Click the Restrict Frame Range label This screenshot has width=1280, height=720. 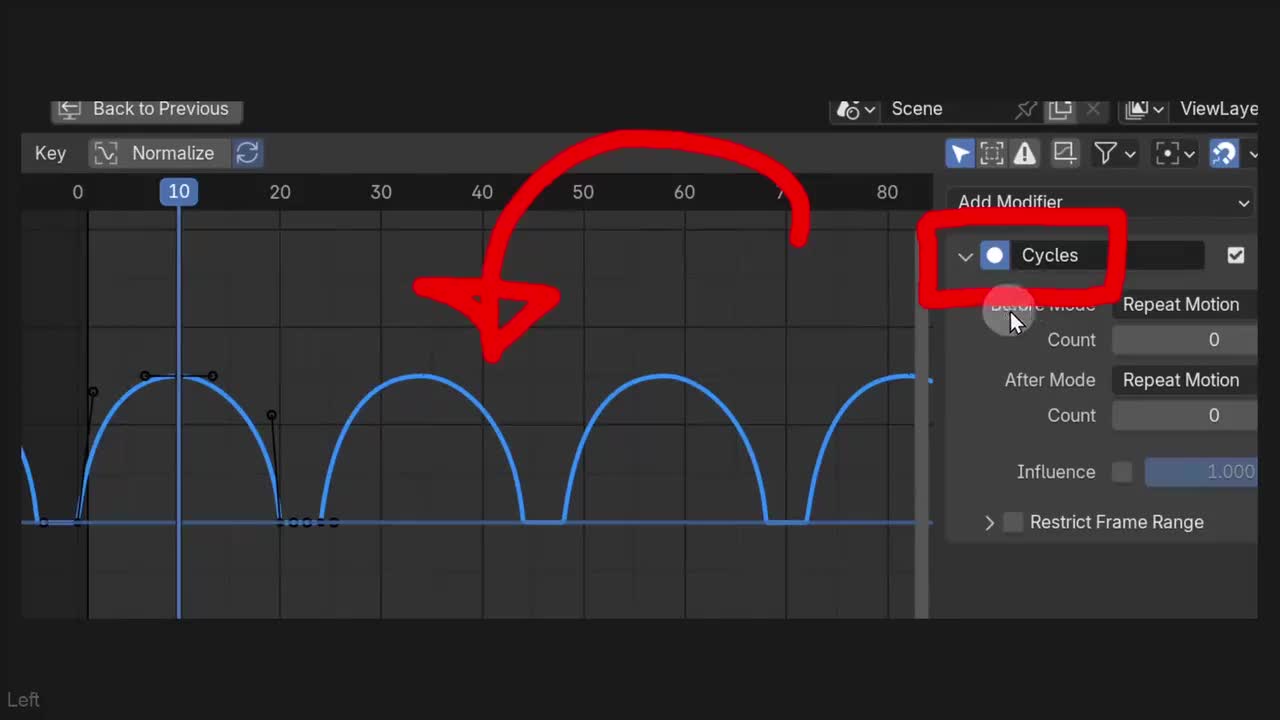(1117, 522)
